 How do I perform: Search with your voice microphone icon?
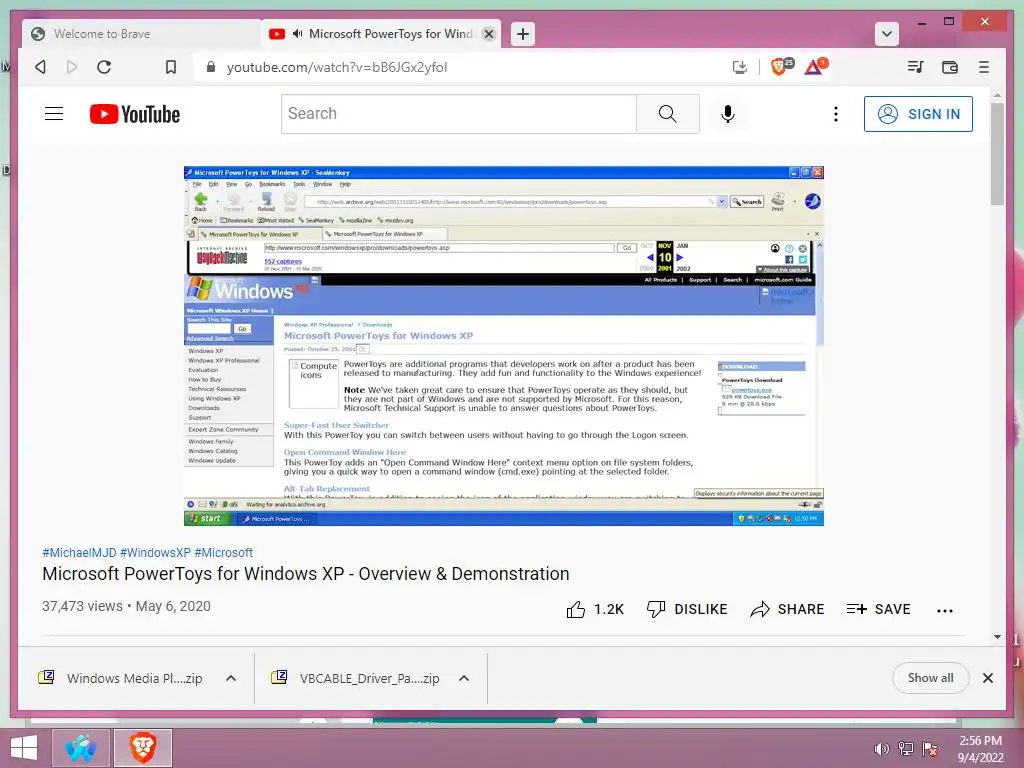pos(728,114)
